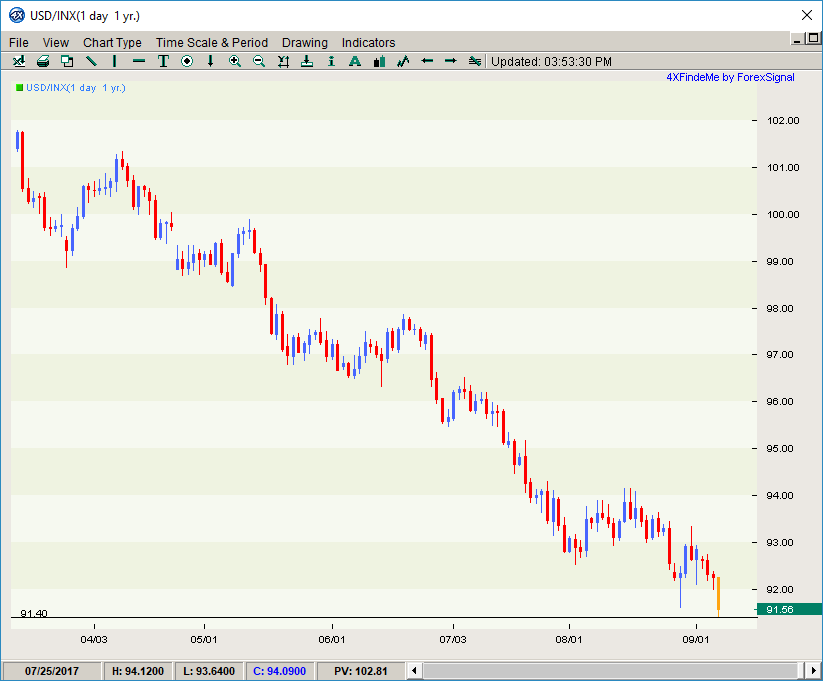Click the green legend square for USD/INX
This screenshot has height=681, width=823.
(19, 88)
